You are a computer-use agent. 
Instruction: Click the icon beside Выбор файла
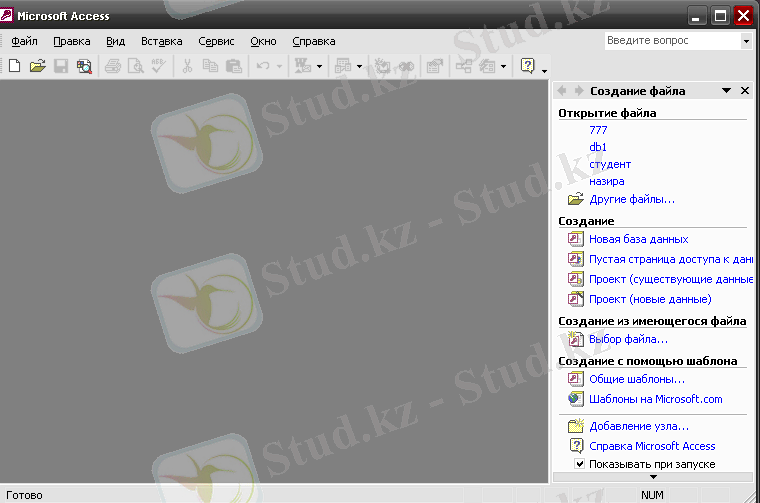[575, 340]
